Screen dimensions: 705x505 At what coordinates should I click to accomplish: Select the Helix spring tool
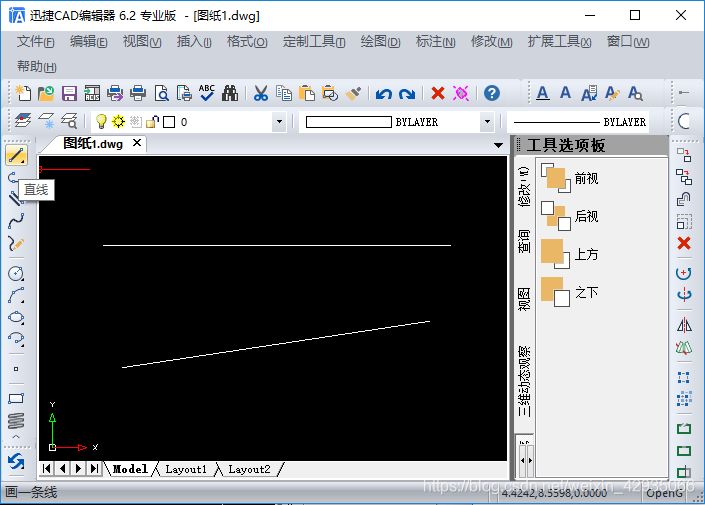[16, 421]
